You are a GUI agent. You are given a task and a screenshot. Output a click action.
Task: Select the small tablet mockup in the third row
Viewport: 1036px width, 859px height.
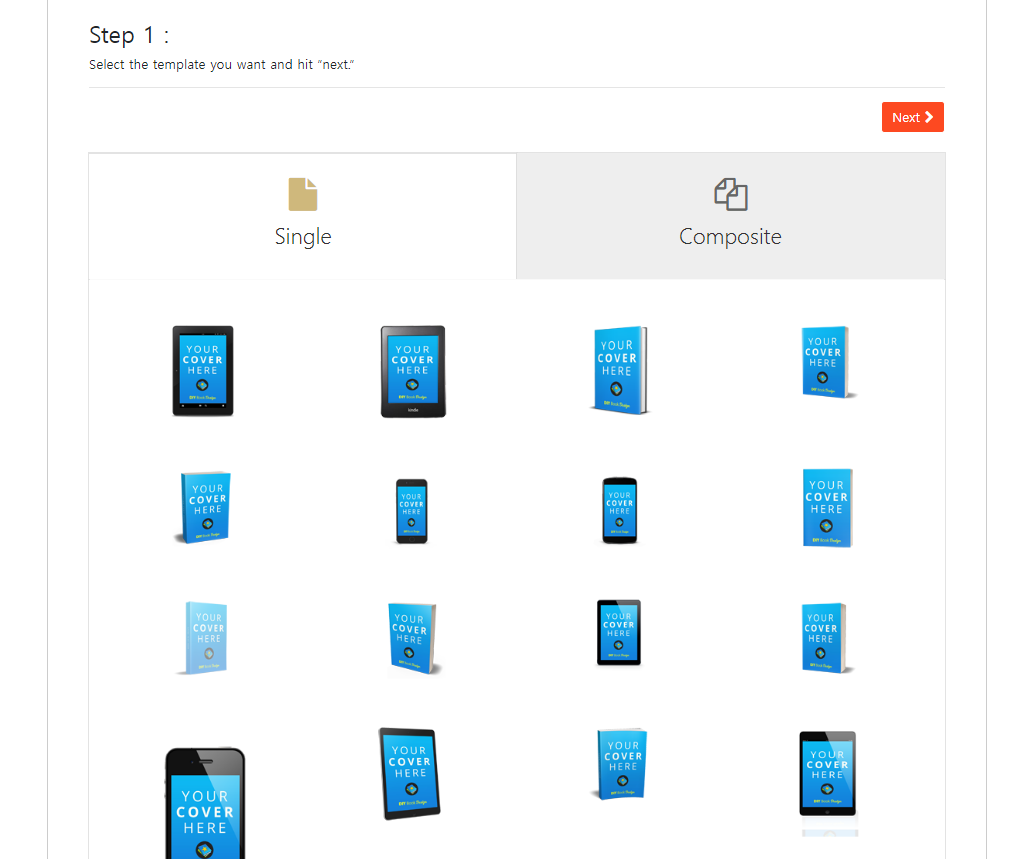[619, 632]
